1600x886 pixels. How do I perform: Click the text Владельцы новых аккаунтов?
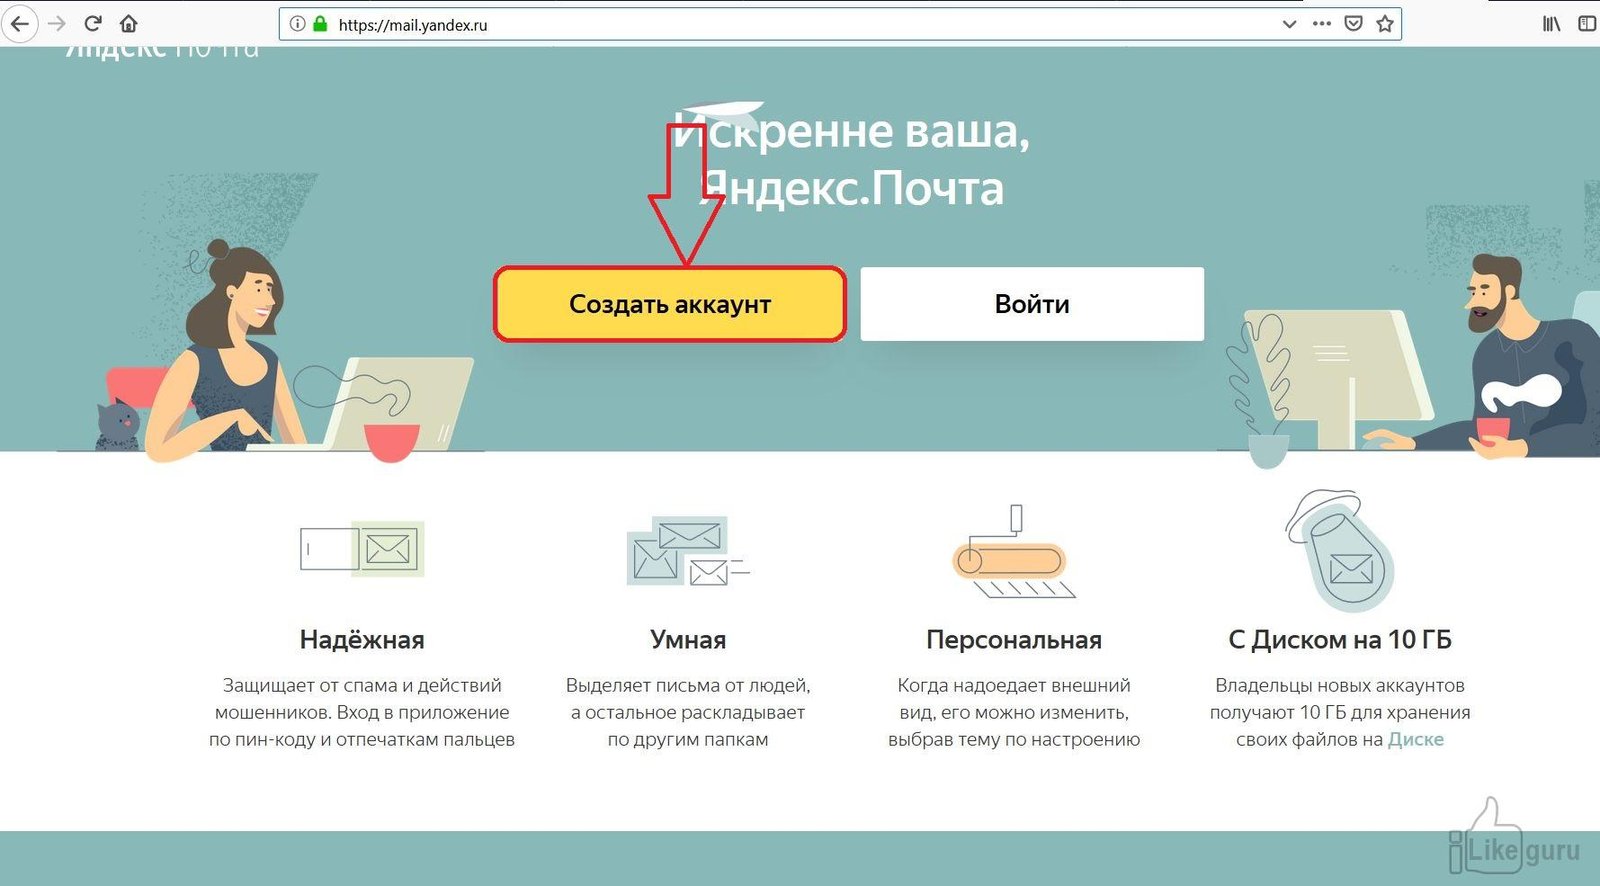click(x=1340, y=686)
